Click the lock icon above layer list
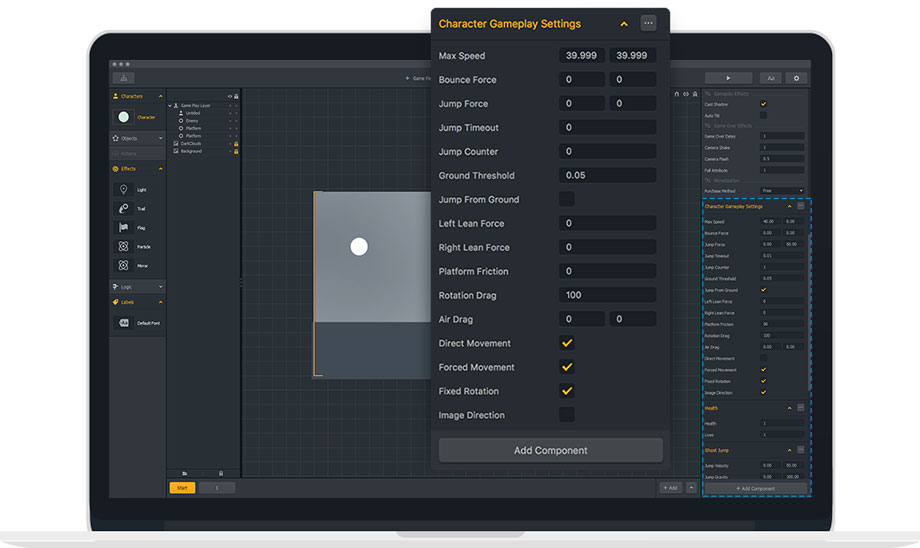The image size is (920, 548). pyautogui.click(x=236, y=96)
